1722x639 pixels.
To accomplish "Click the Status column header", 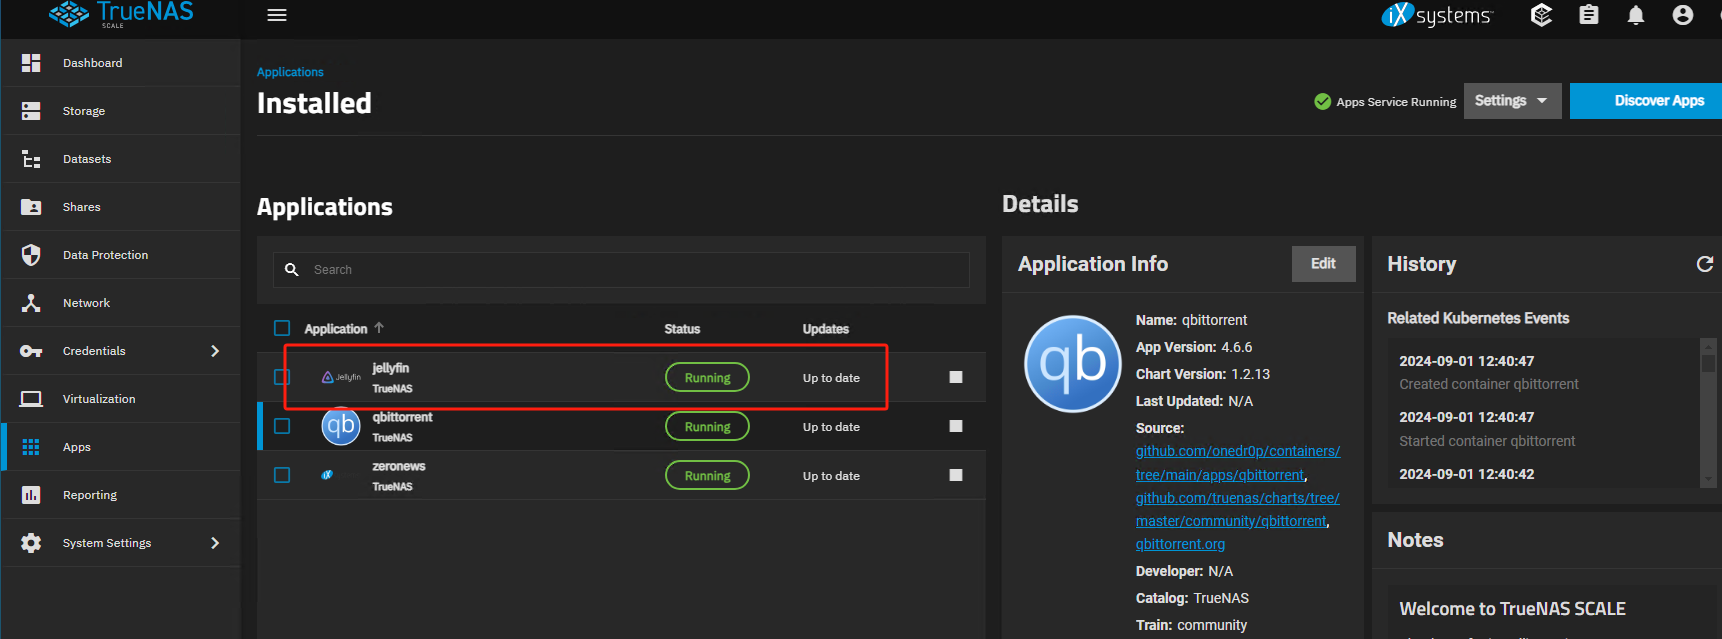I will click(682, 329).
